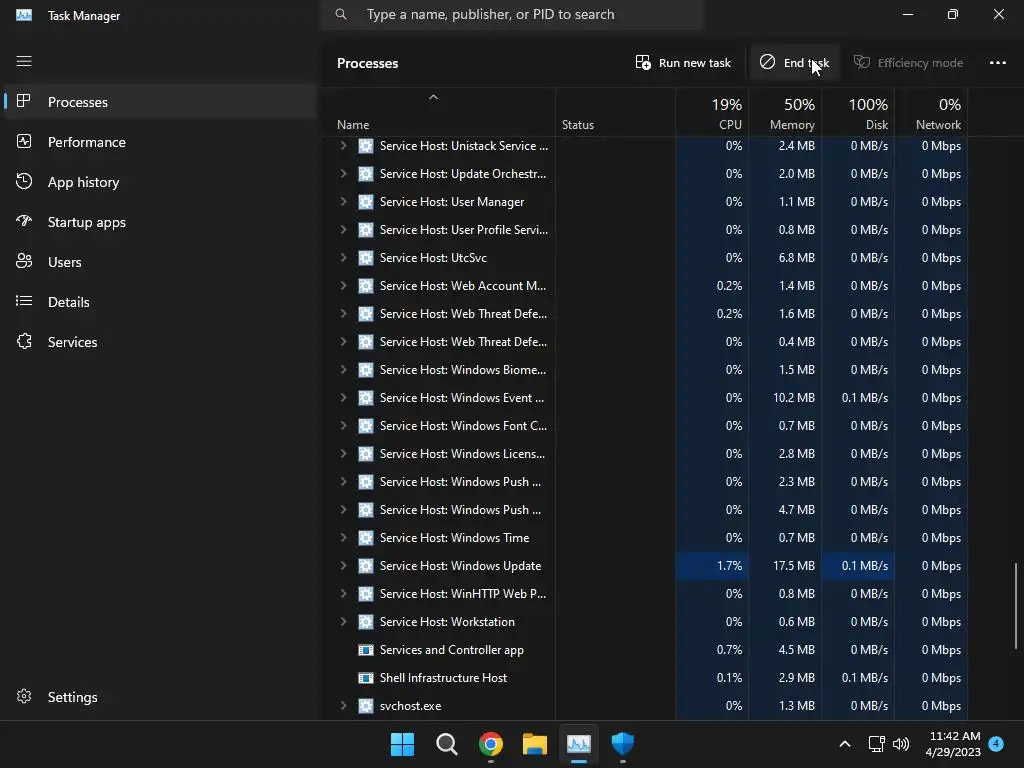The height and width of the screenshot is (768, 1024).
Task: Expand Service Host: User Manager row
Action: 343,202
